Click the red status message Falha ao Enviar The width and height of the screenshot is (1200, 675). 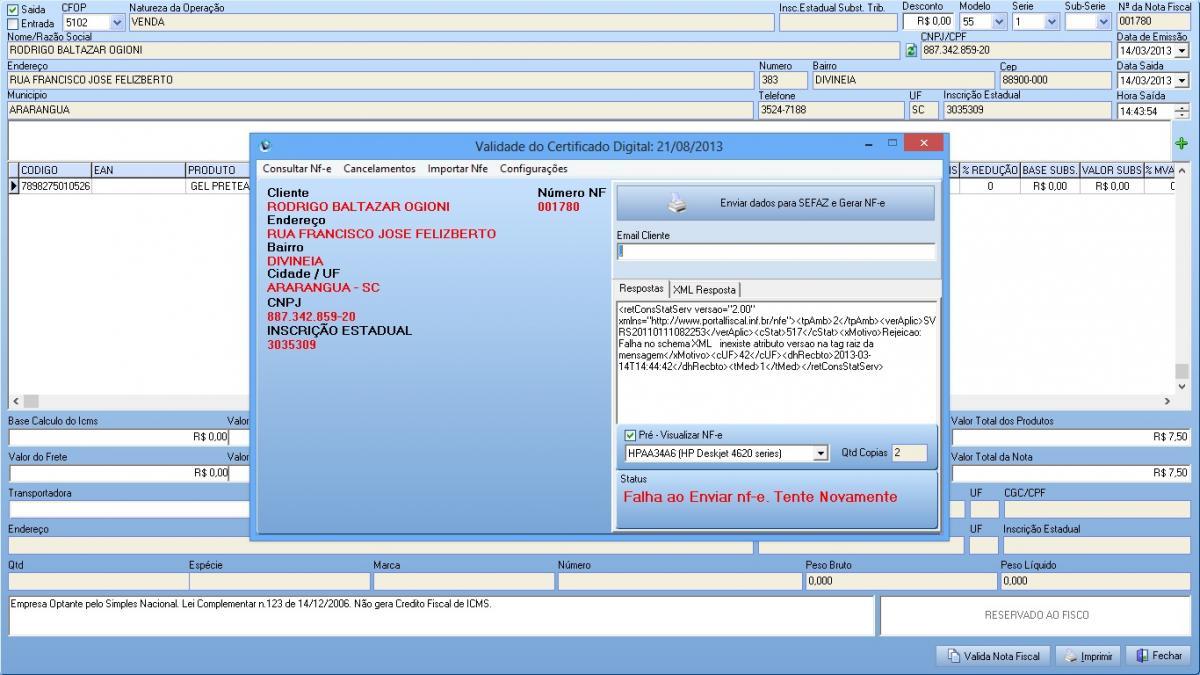[760, 497]
